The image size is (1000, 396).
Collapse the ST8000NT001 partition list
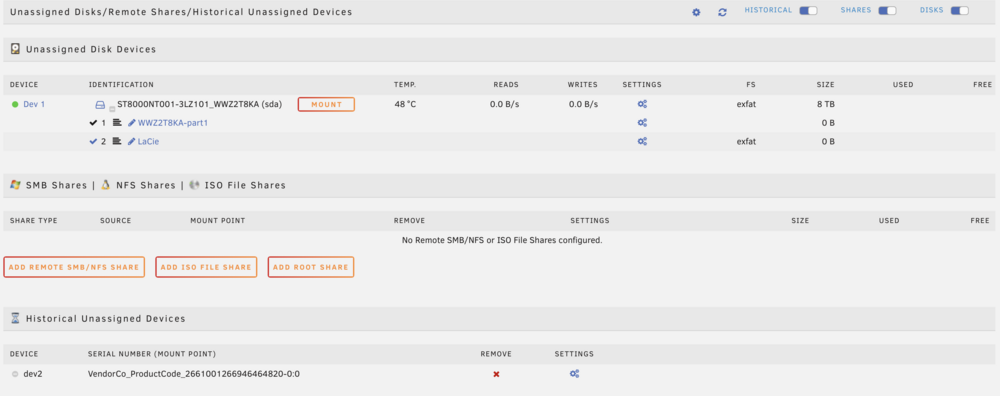pyautogui.click(x=112, y=109)
